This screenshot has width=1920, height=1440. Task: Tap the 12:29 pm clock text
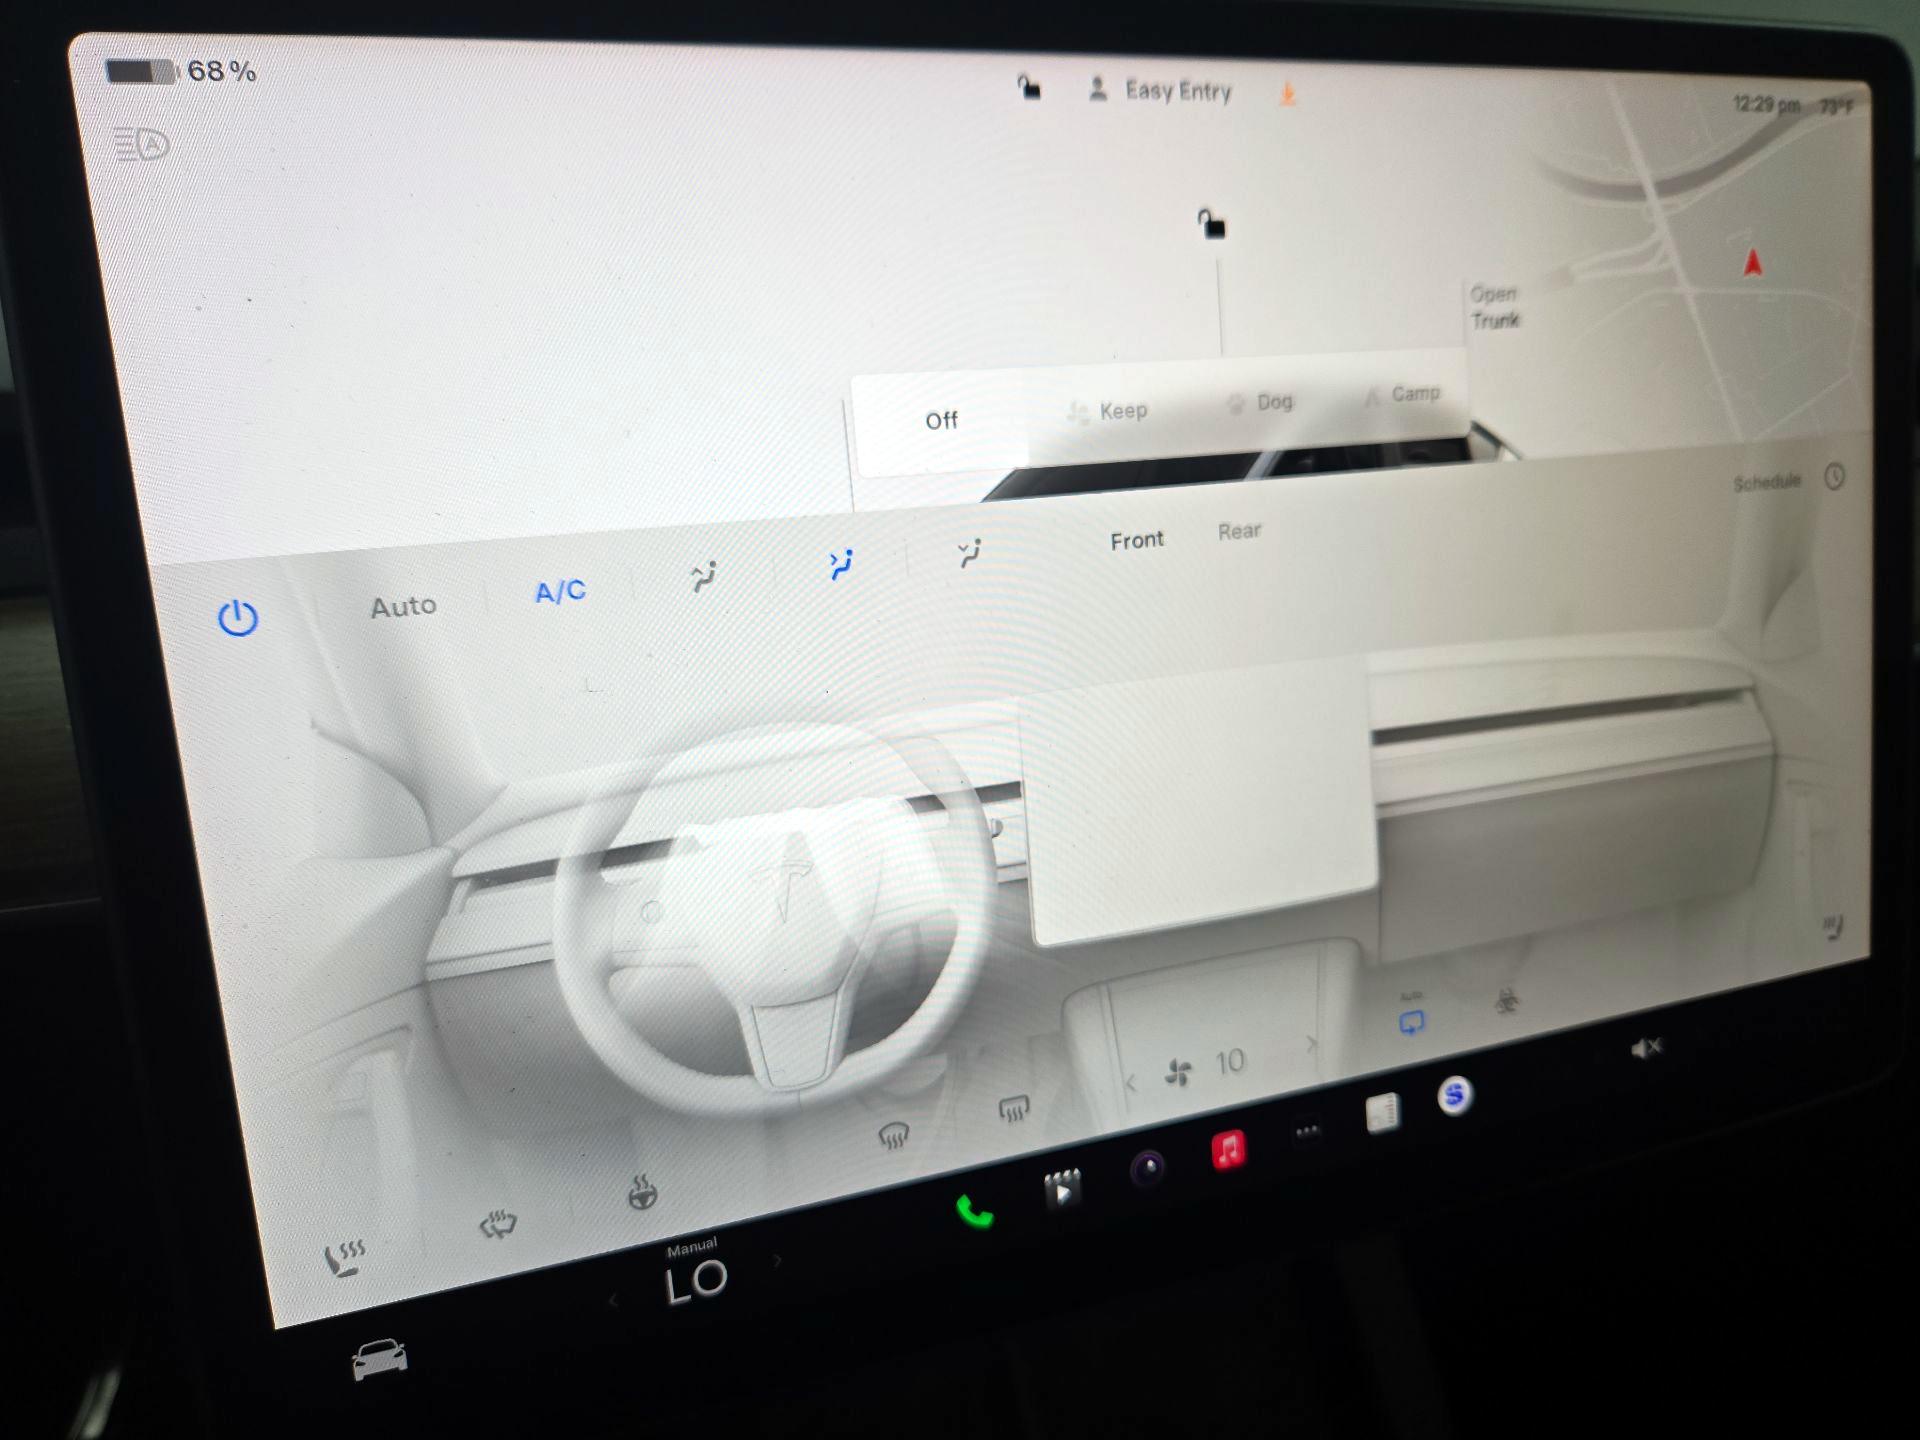1766,104
